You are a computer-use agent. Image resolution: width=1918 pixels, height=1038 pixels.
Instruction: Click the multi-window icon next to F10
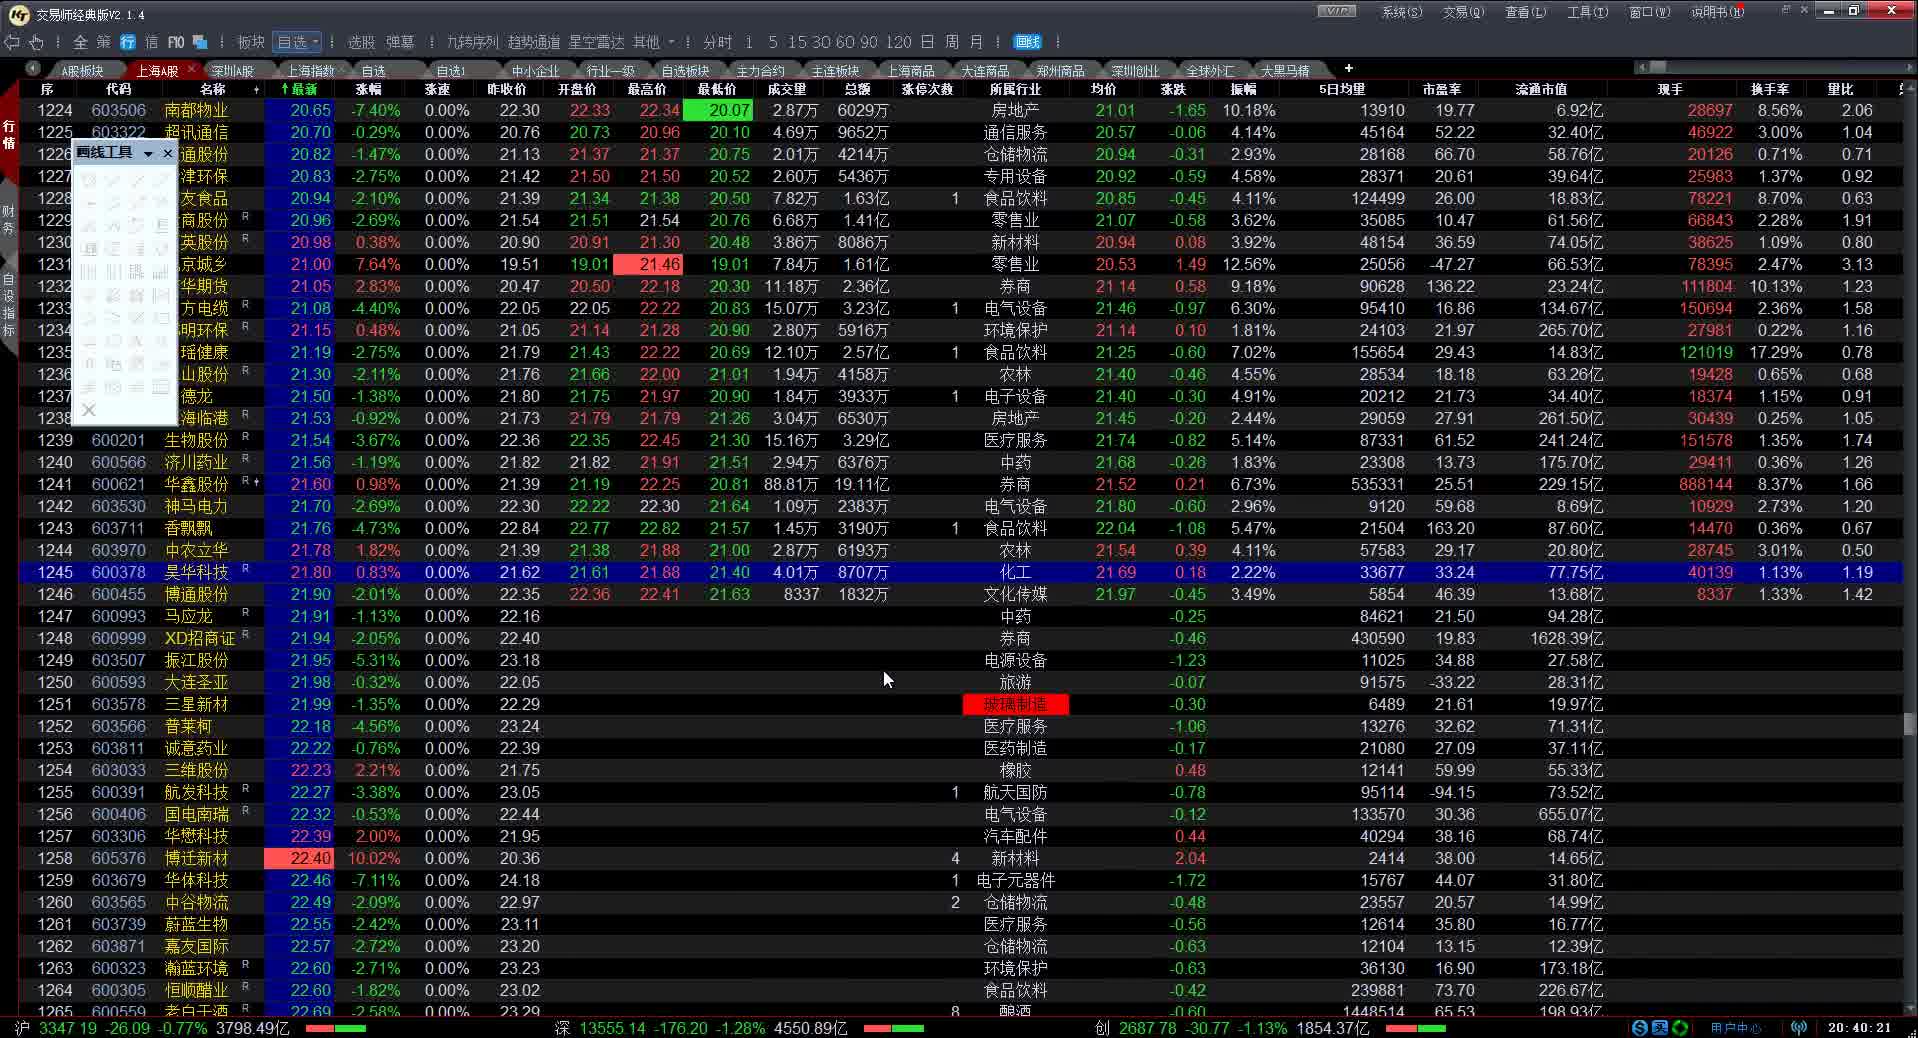tap(200, 42)
